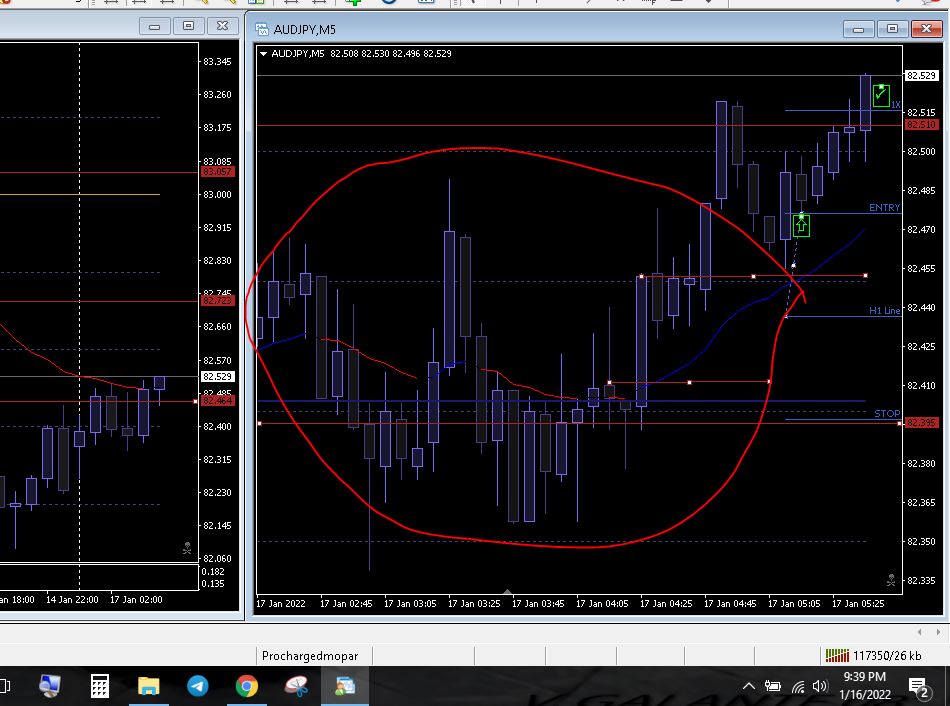
Task: Launch Calculator from the taskbar
Action: (100, 686)
